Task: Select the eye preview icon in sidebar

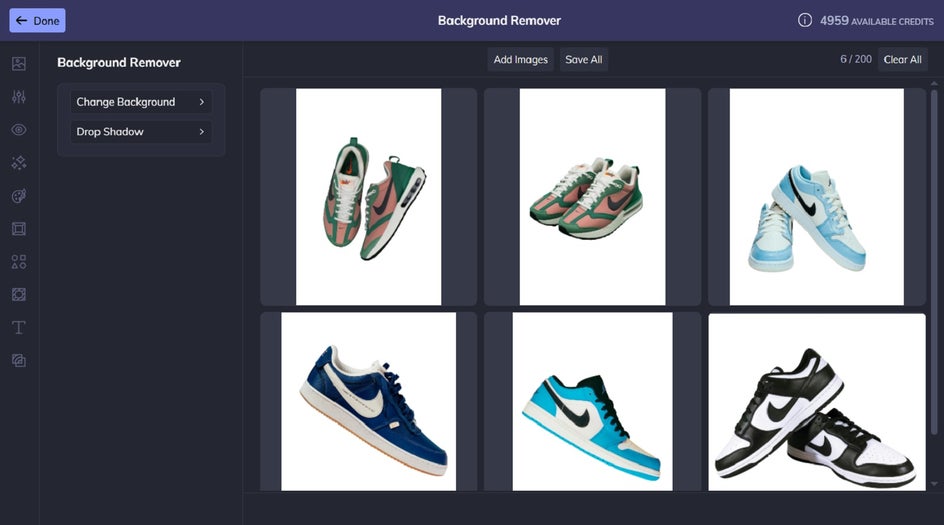Action: coord(19,129)
